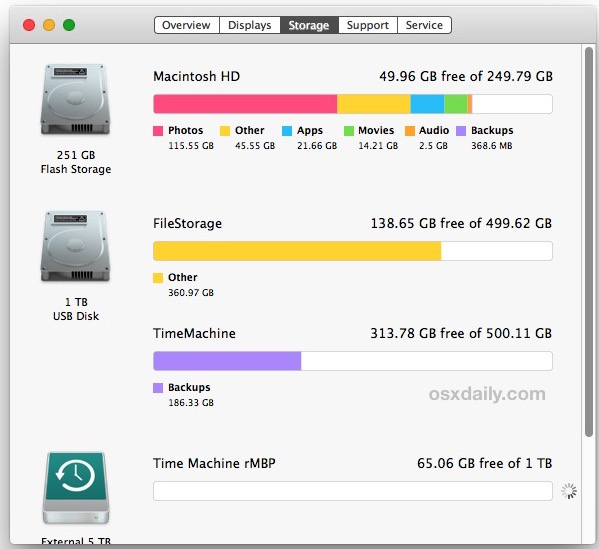Click the purple Backups portion of TimeMachine bar
The image size is (599, 549).
click(227, 361)
